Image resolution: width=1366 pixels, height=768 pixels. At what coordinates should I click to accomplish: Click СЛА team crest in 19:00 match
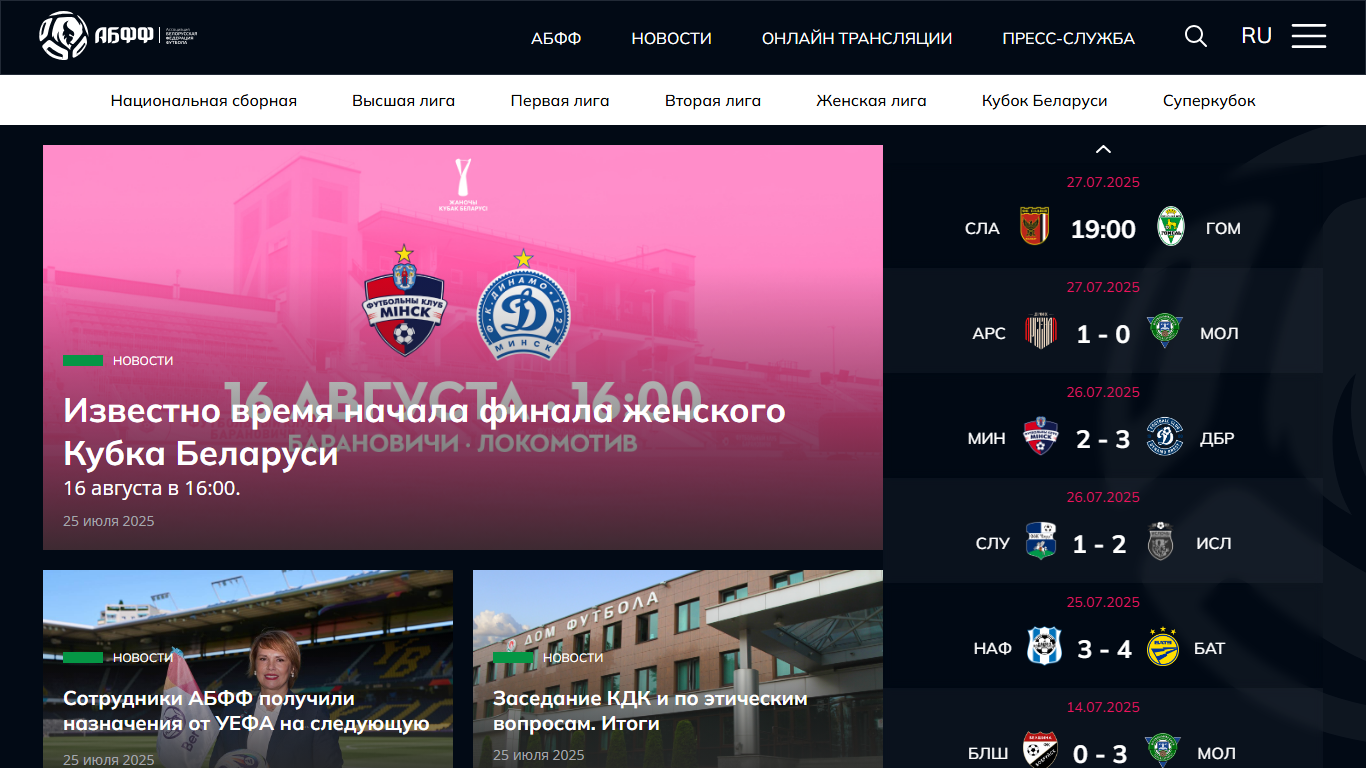1035,227
